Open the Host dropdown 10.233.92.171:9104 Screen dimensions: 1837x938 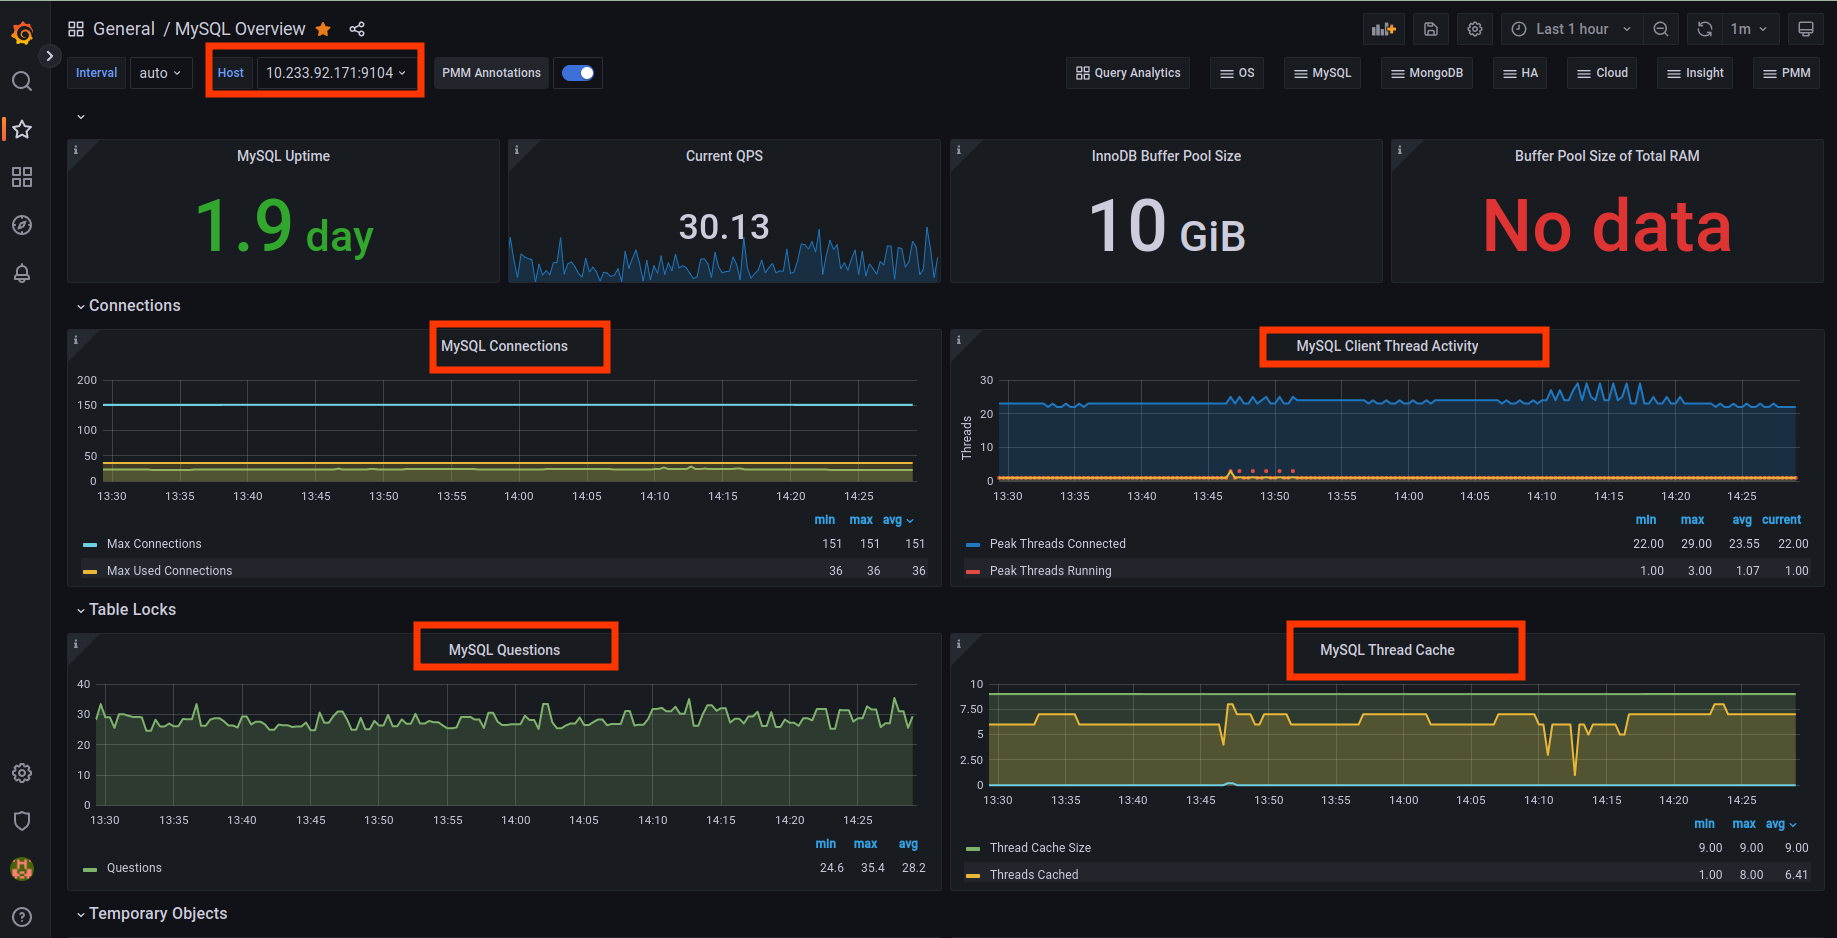[x=336, y=73]
